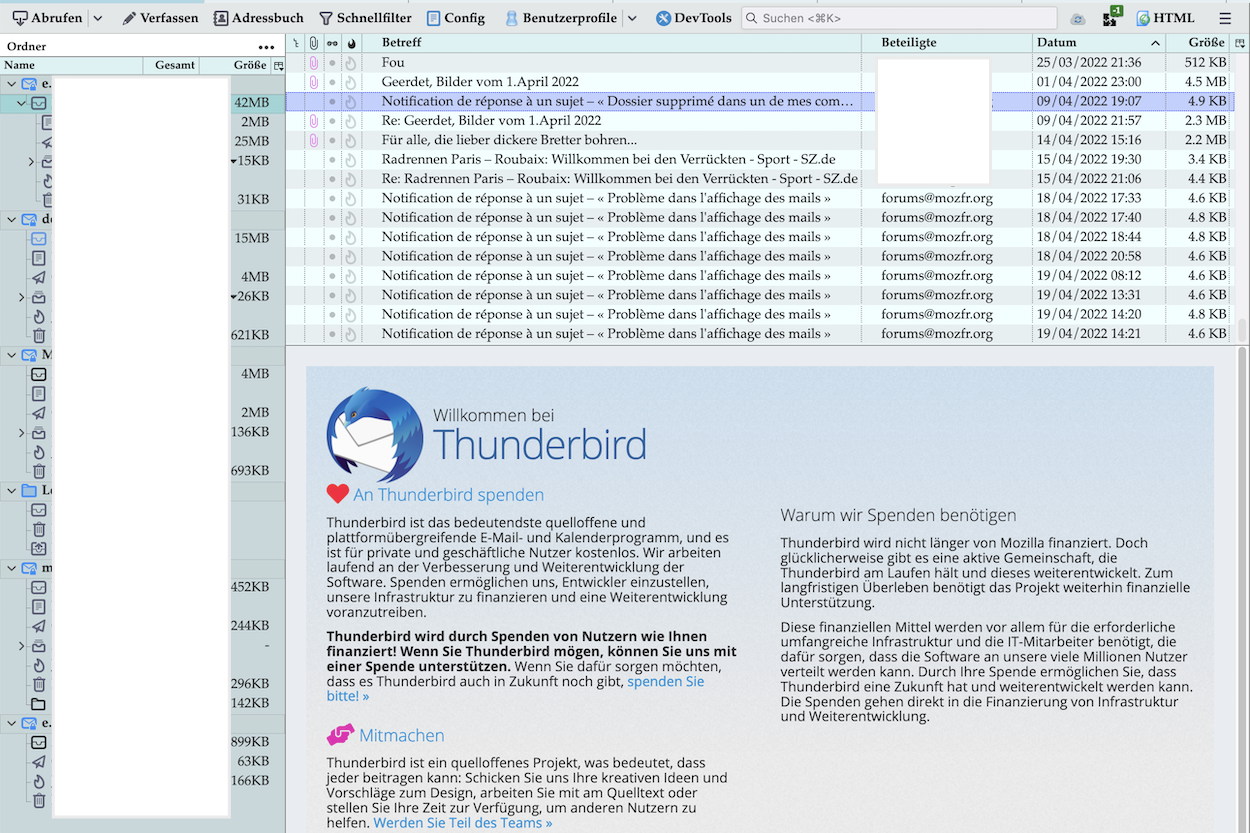Collapse the account starting with 'd'
This screenshot has height=833, width=1250.
click(x=11, y=219)
